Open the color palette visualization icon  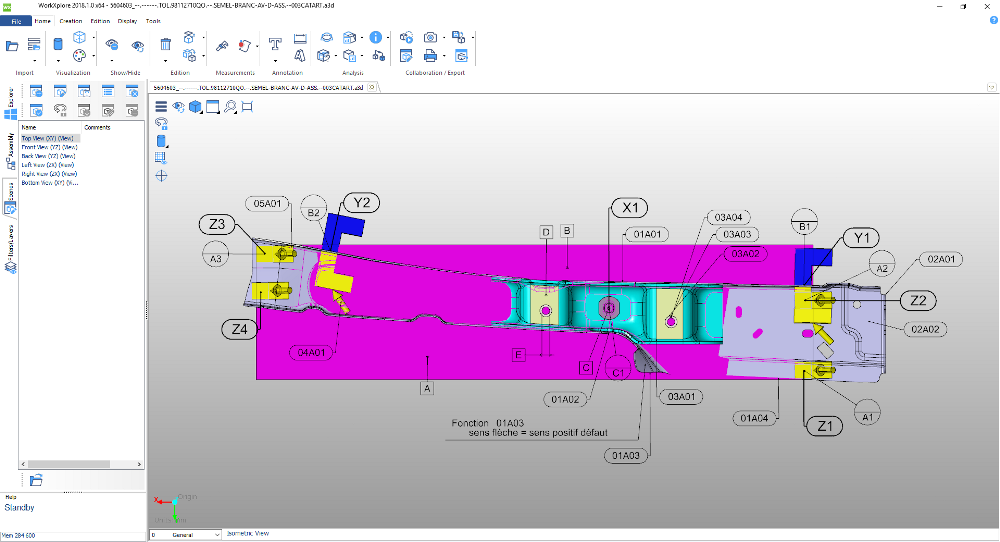pos(79,56)
